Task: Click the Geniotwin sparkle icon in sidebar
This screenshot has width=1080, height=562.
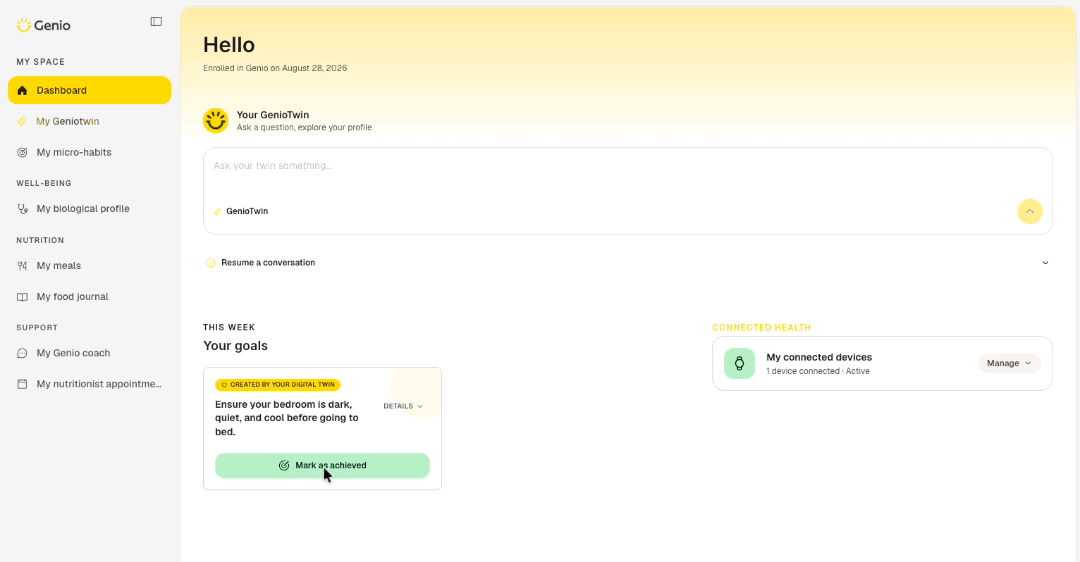Action: pos(22,121)
